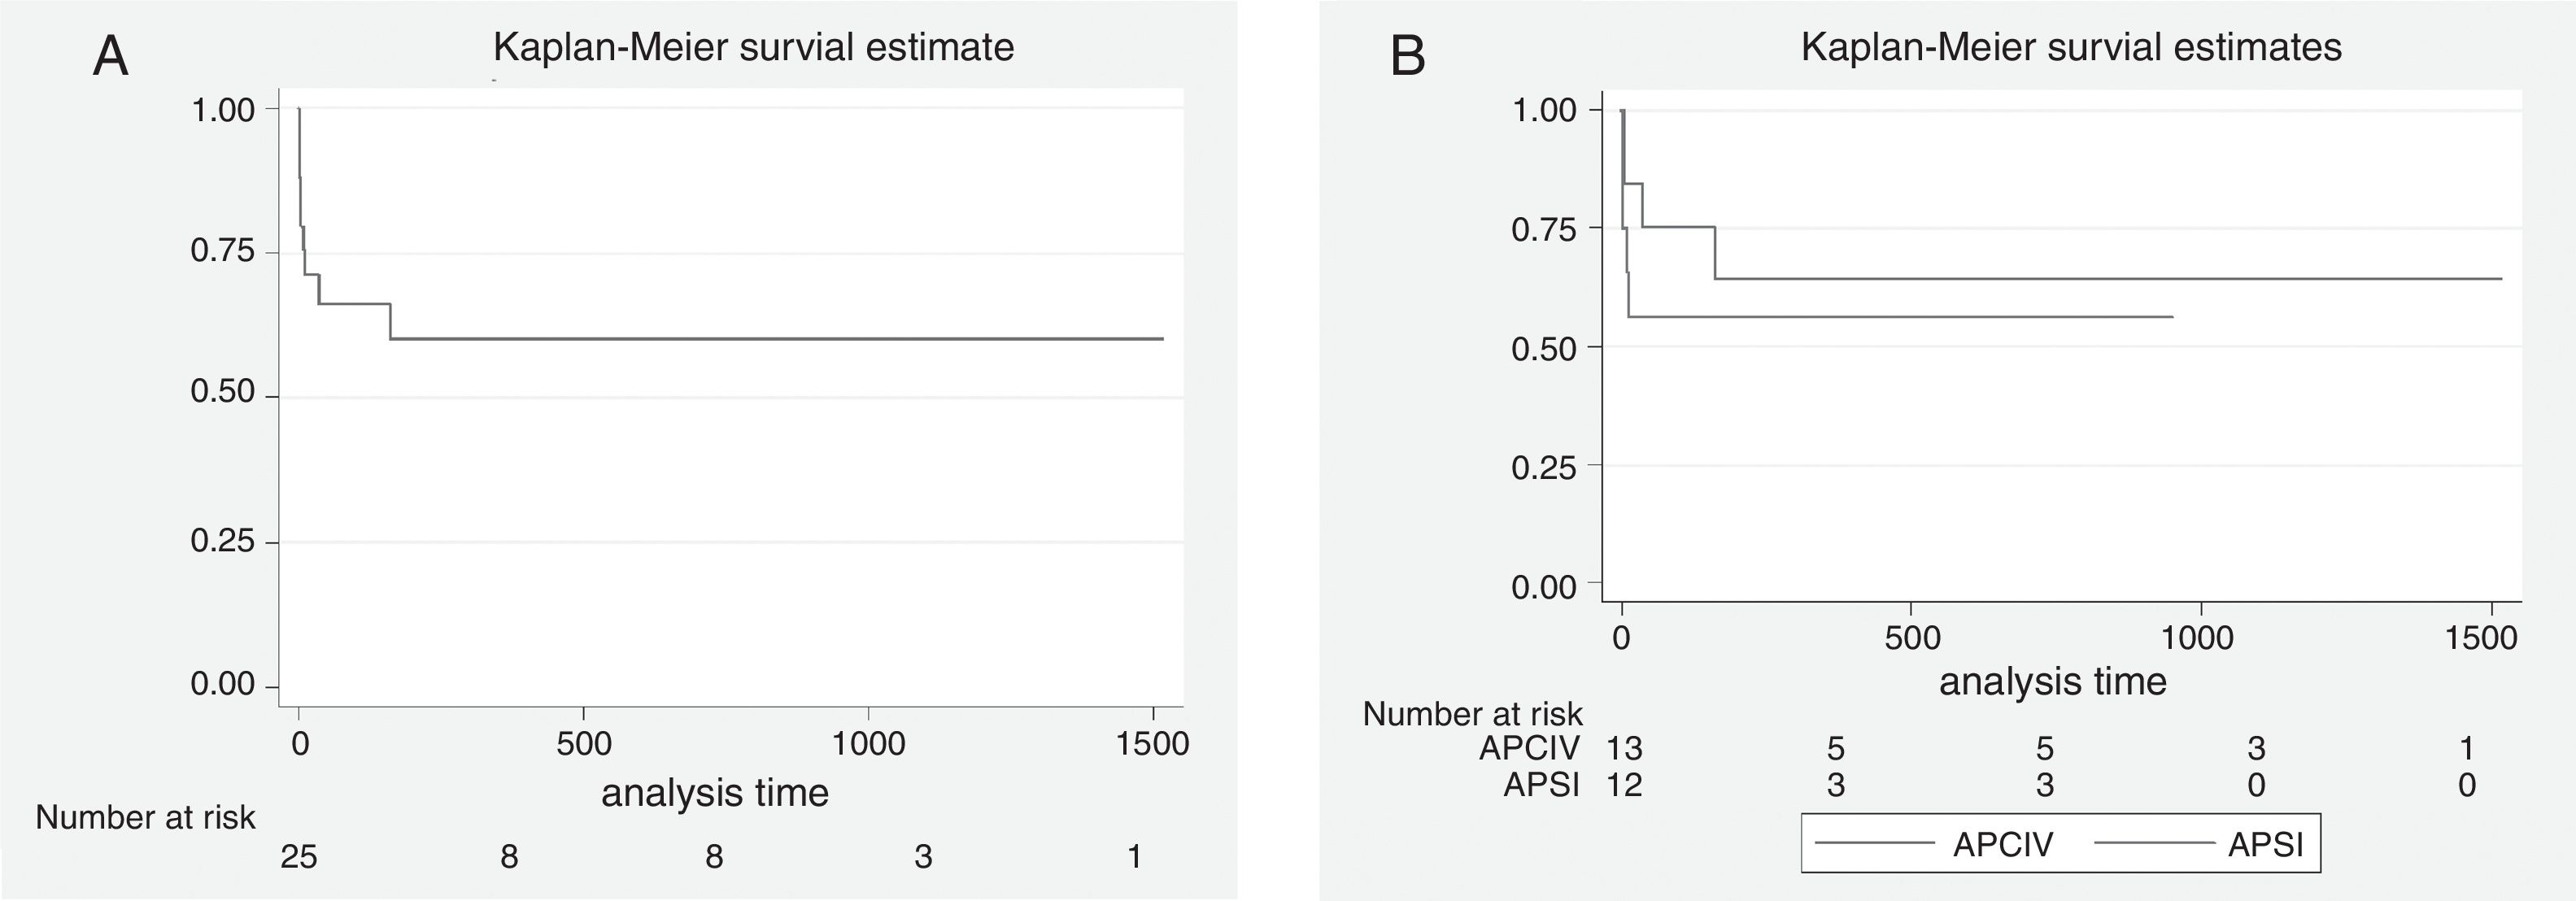Select the panel B Kaplan-Meier title
The height and width of the screenshot is (901, 2576).
(x=2071, y=47)
